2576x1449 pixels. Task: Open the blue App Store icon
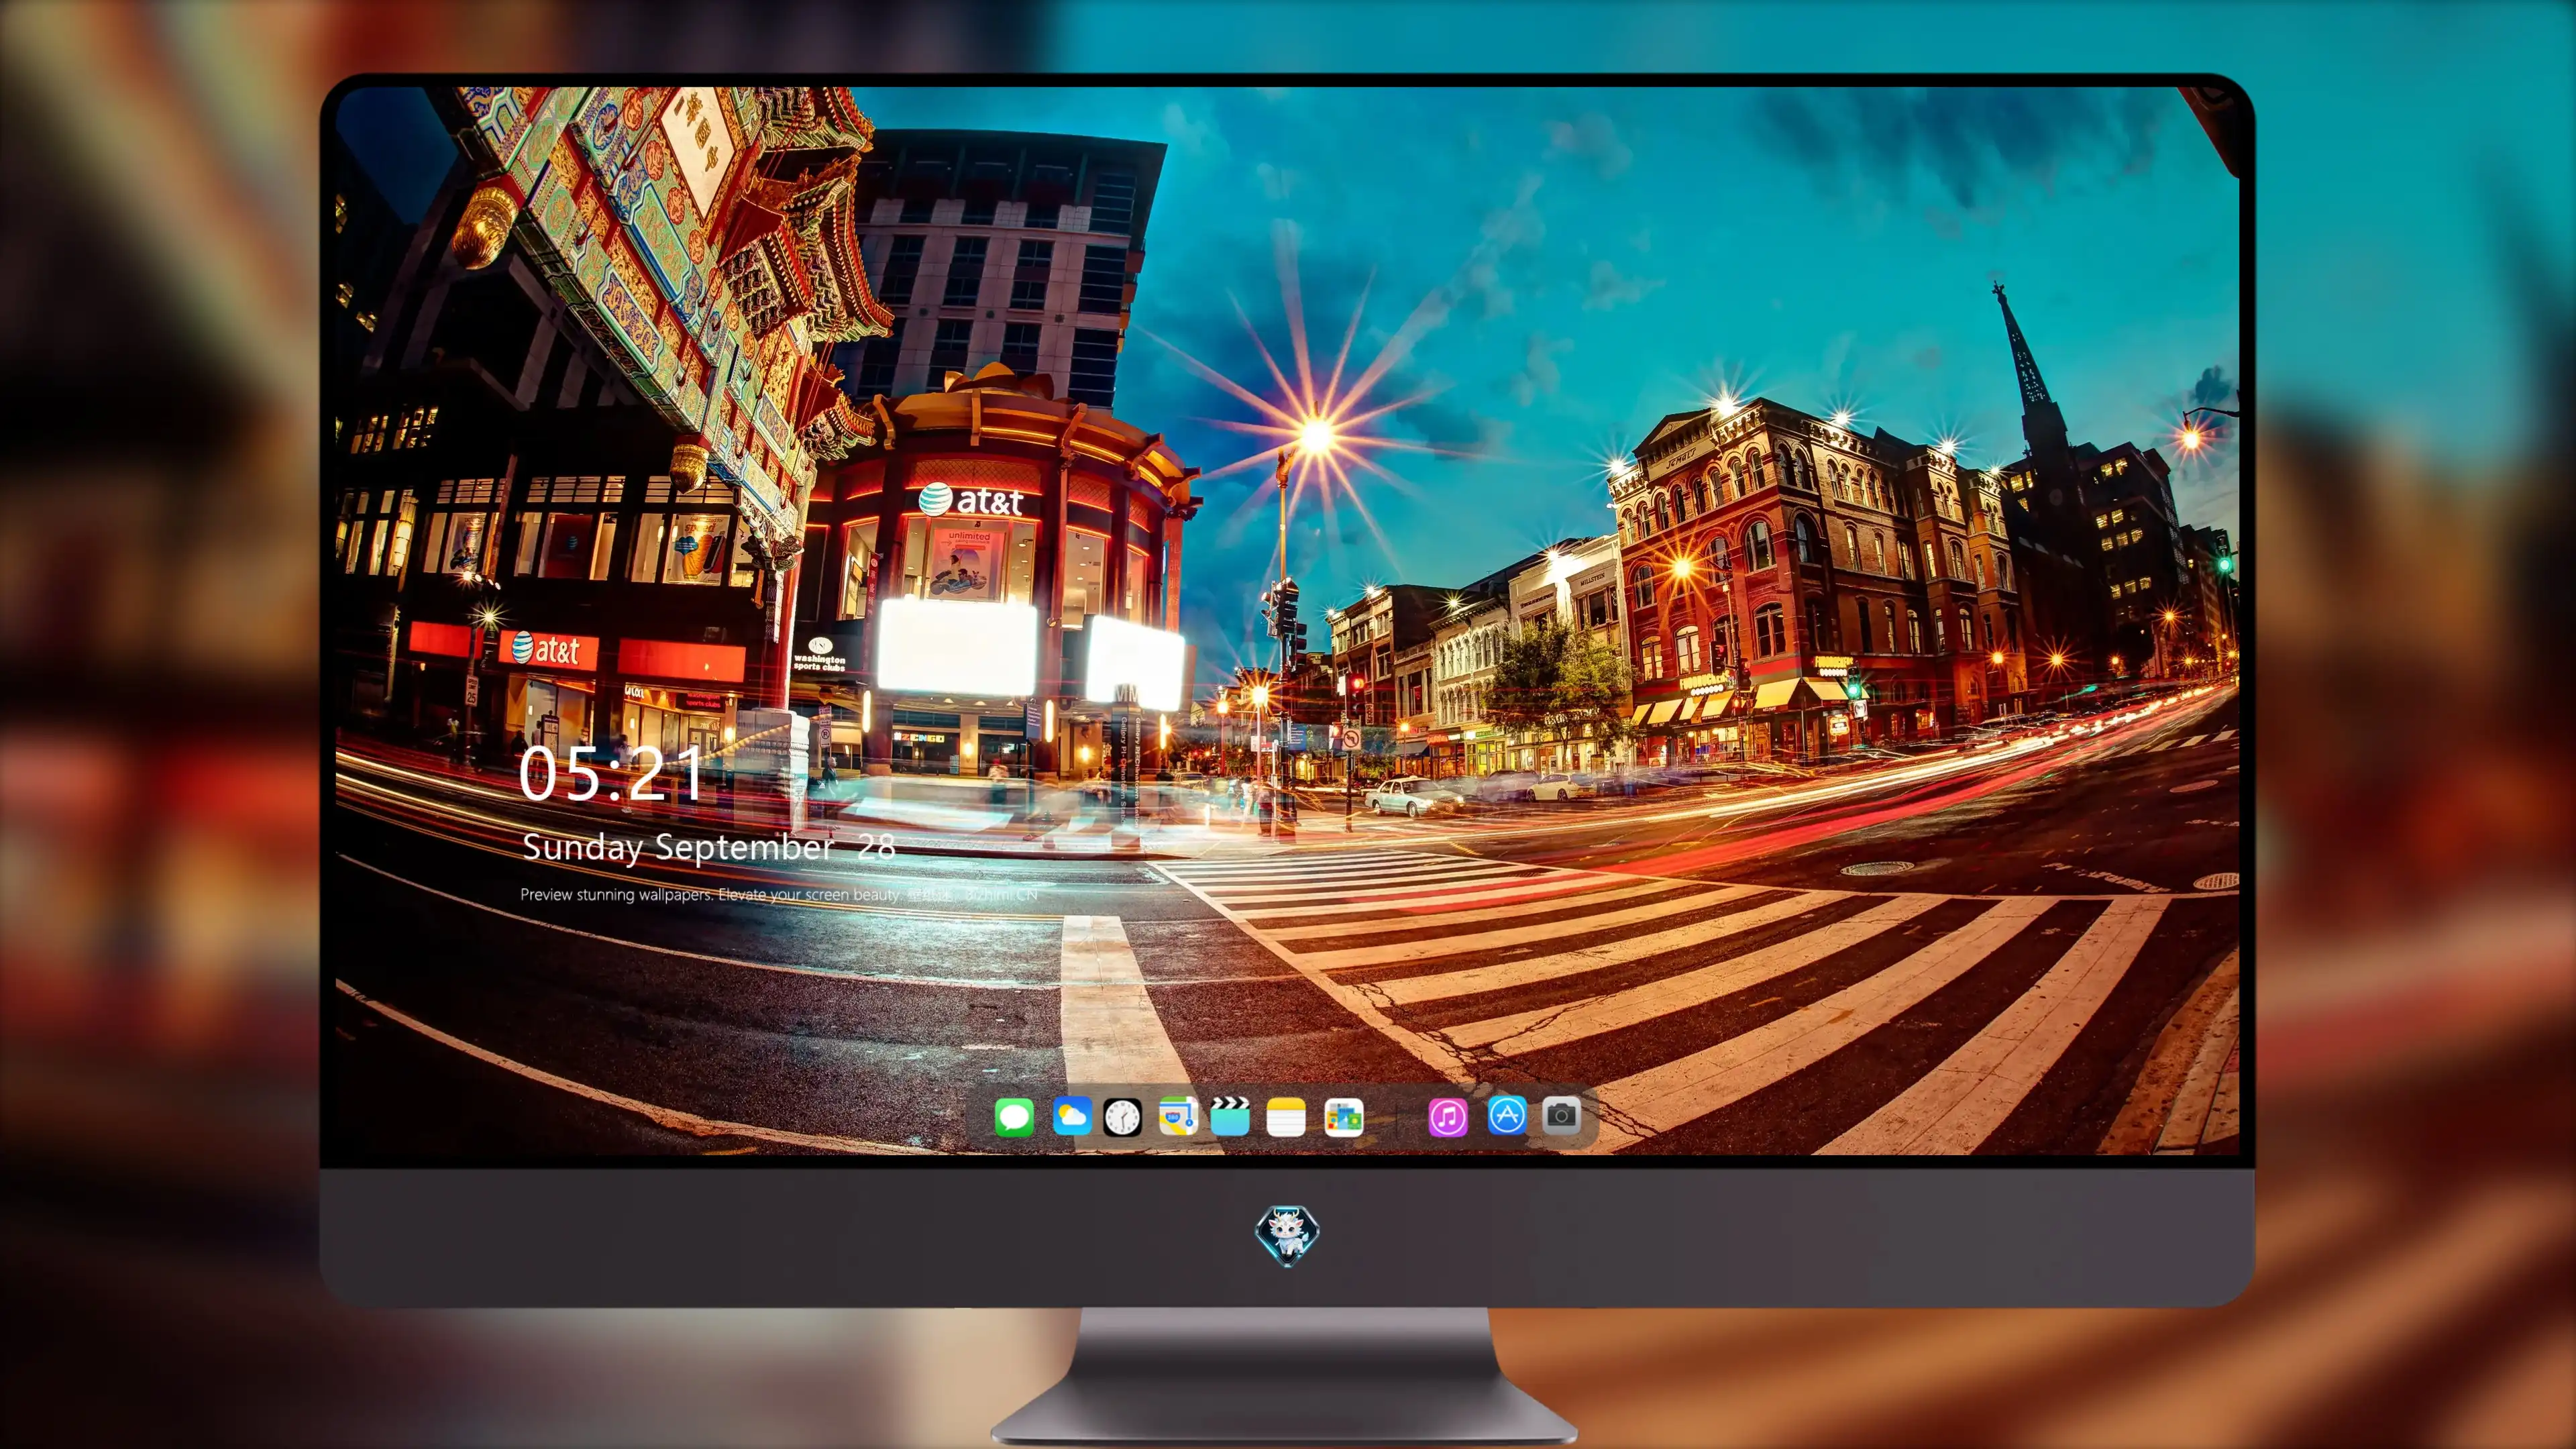[x=1507, y=1115]
